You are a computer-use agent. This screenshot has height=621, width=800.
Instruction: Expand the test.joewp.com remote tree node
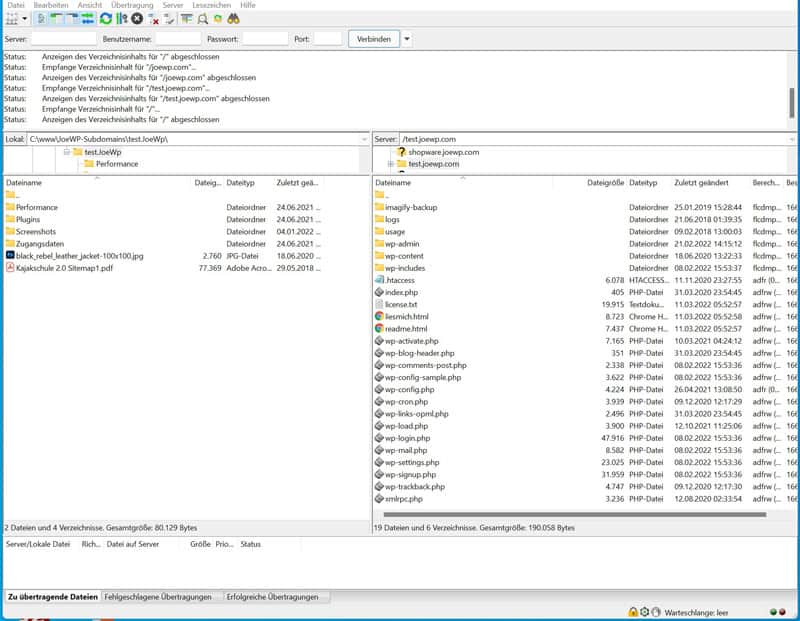(390, 164)
